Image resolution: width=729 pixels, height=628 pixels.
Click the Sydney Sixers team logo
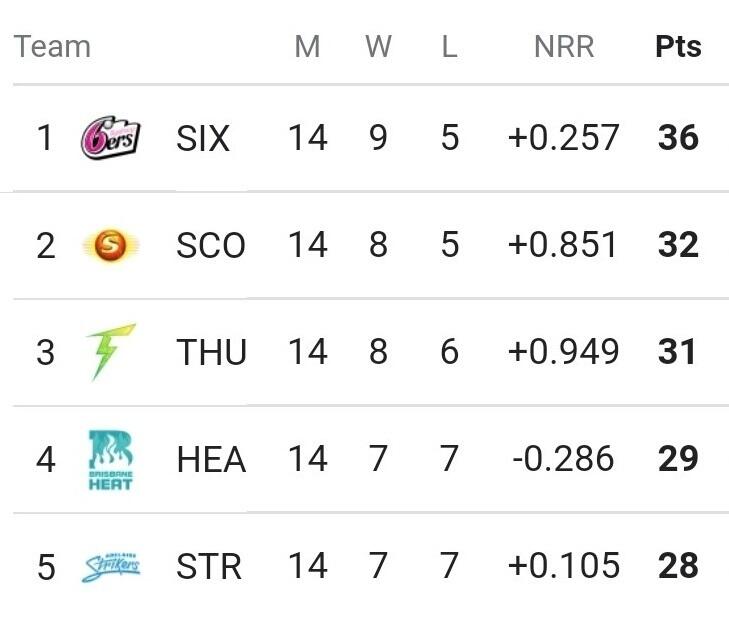point(110,138)
